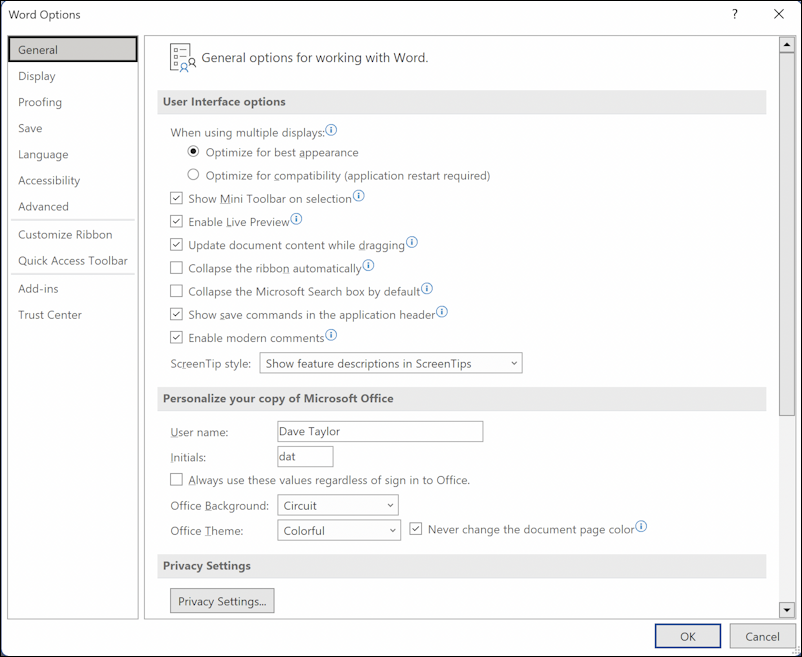The height and width of the screenshot is (657, 802).
Task: Uncheck Never change the document page color
Action: coord(416,529)
